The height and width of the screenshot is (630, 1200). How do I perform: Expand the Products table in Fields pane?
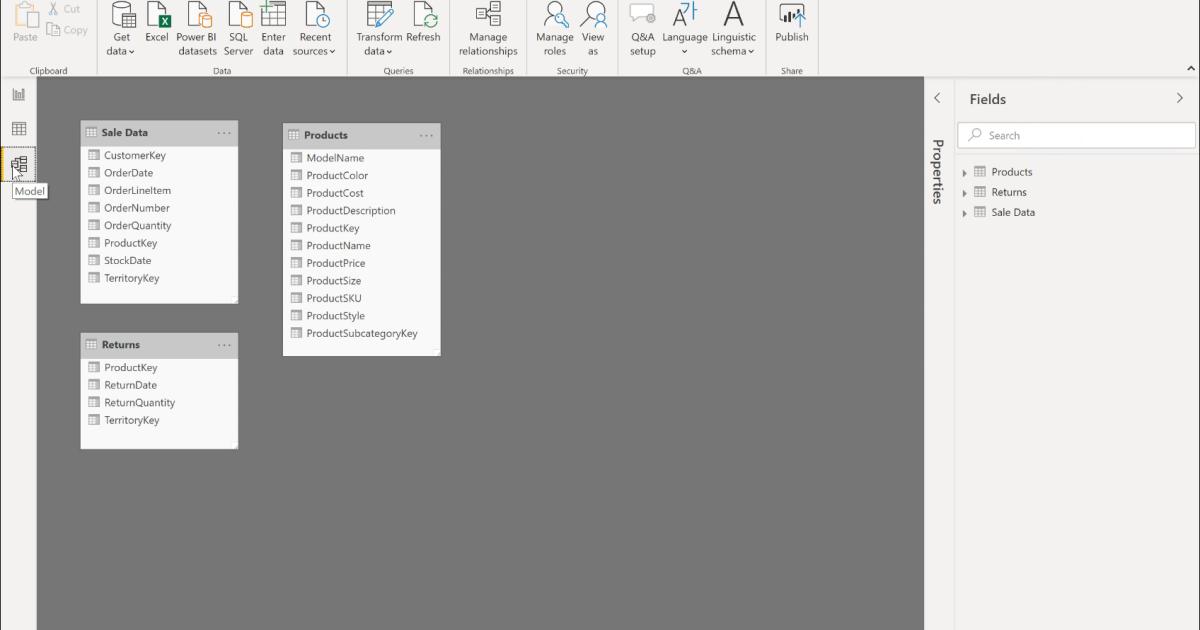pyautogui.click(x=964, y=171)
